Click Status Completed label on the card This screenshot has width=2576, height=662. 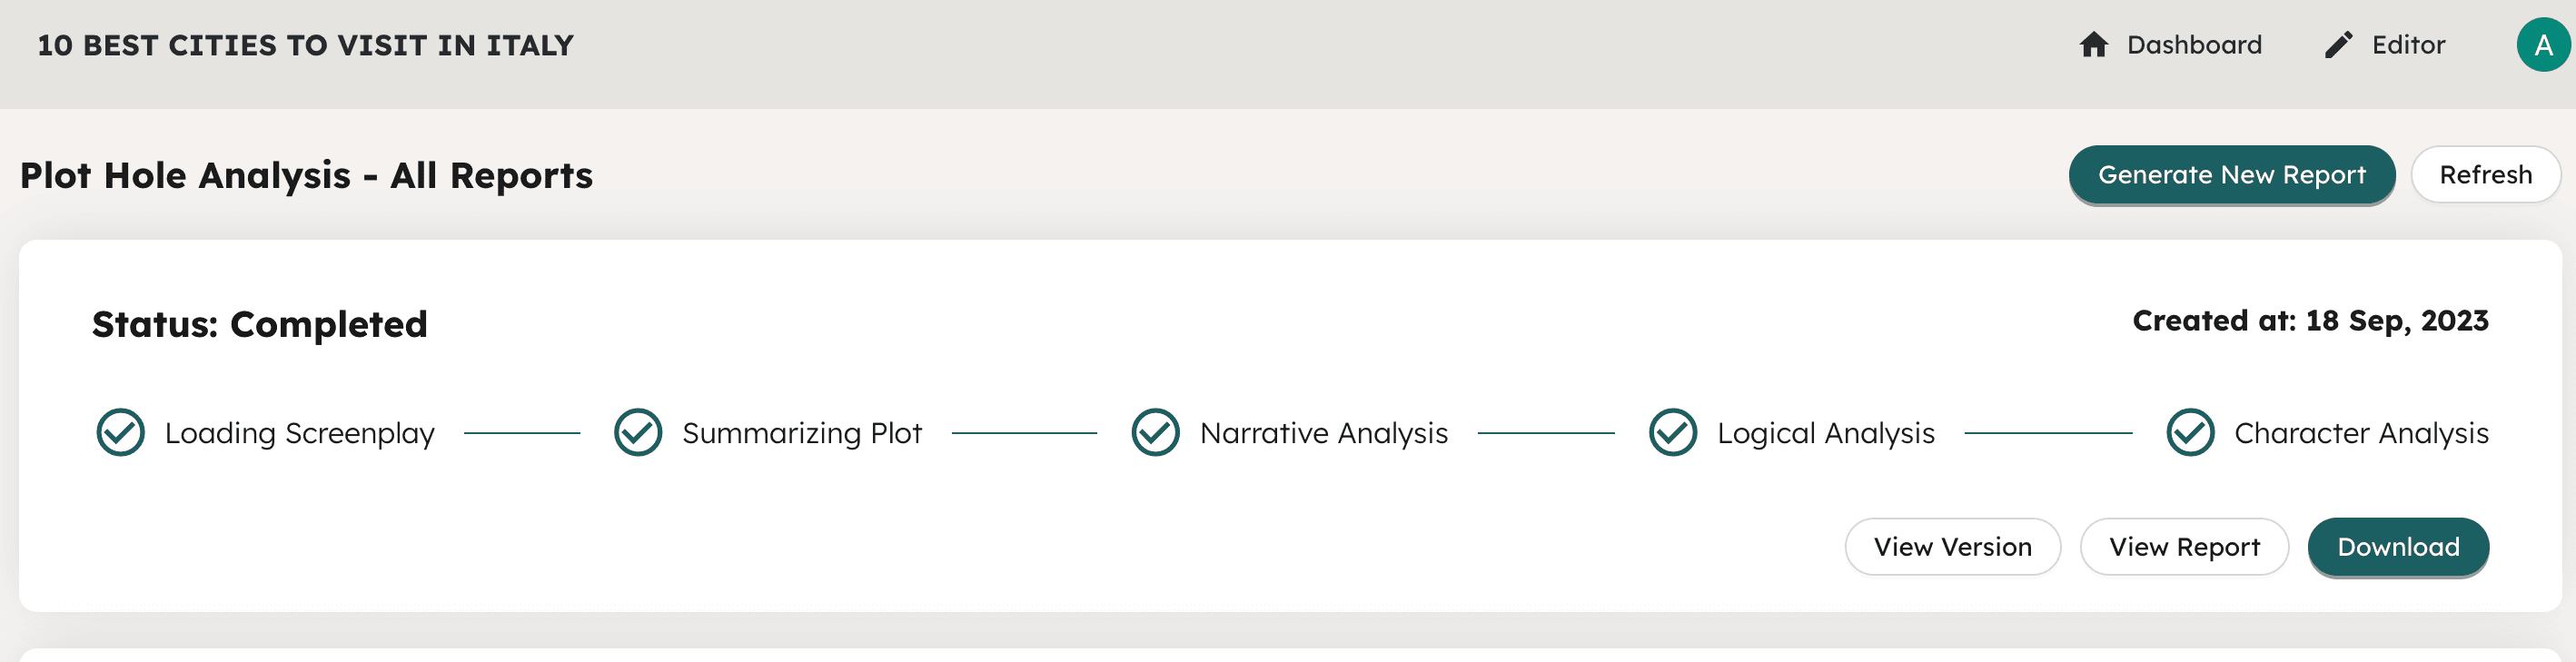click(x=260, y=323)
